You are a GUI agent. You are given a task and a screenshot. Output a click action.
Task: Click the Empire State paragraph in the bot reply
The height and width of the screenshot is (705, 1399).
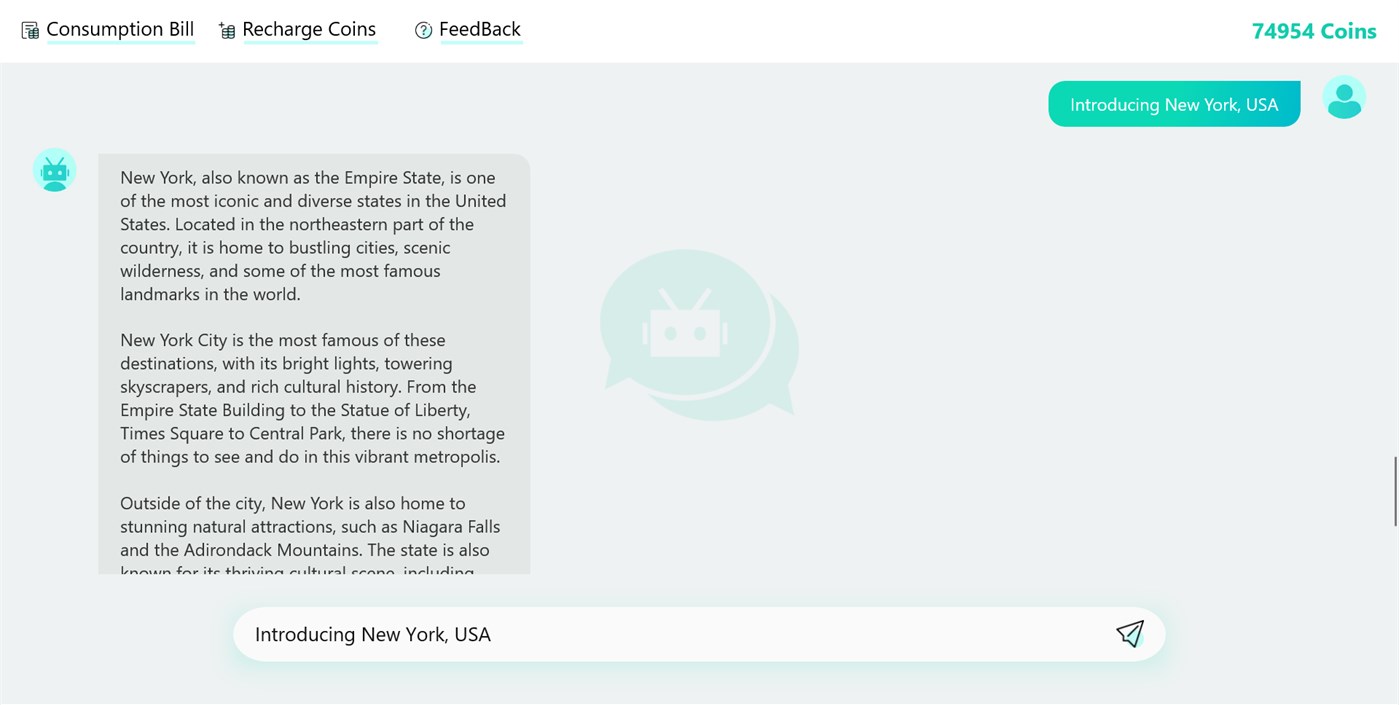313,236
